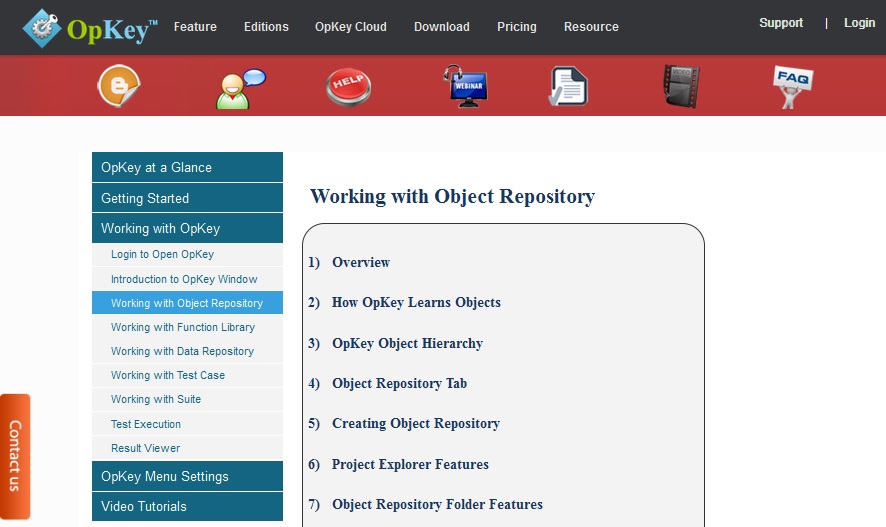Open the documents checklist icon
The height and width of the screenshot is (527, 886).
[568, 86]
